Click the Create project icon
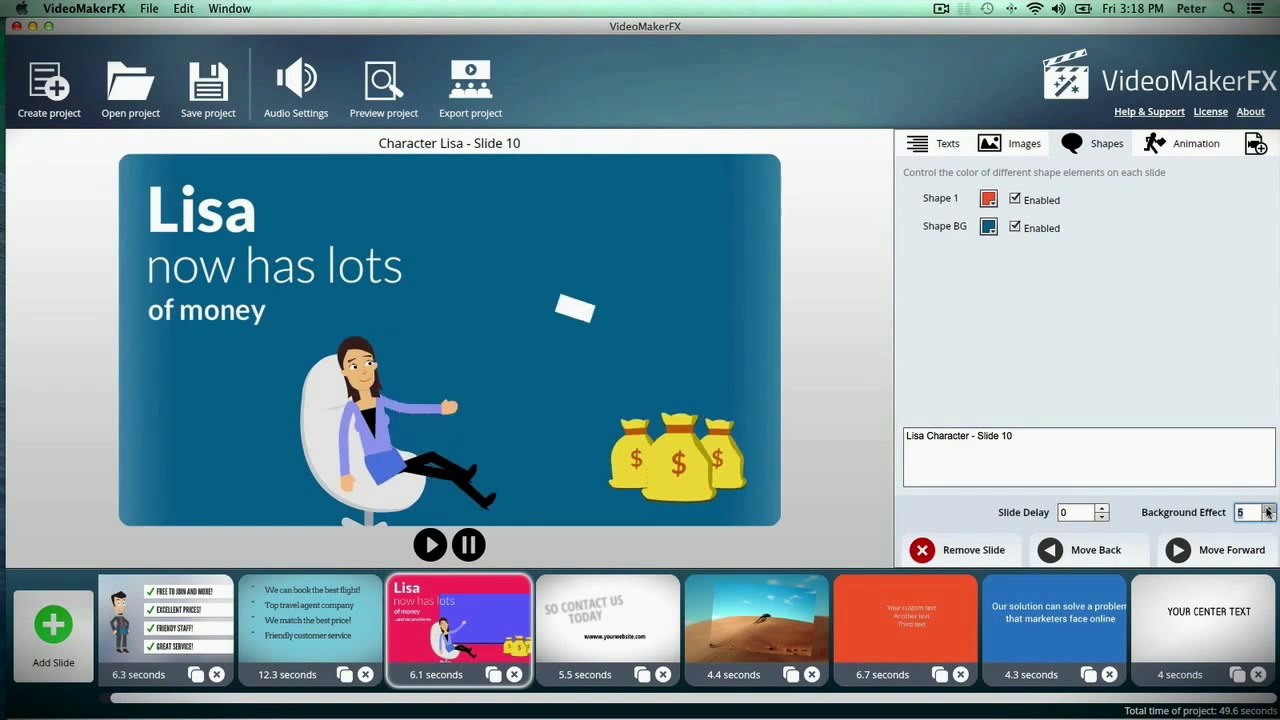This screenshot has height=720, width=1280. [49, 81]
